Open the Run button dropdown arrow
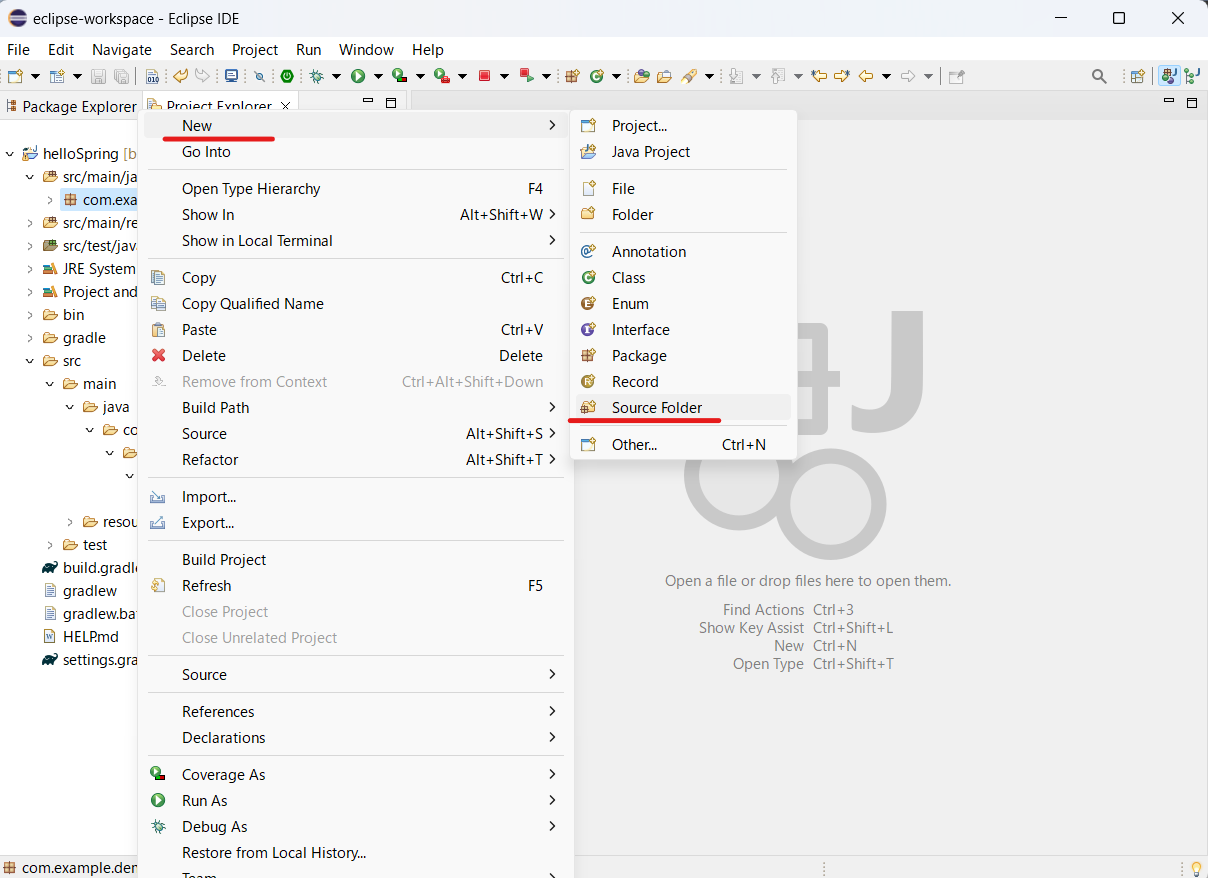The width and height of the screenshot is (1208, 878). coord(378,76)
